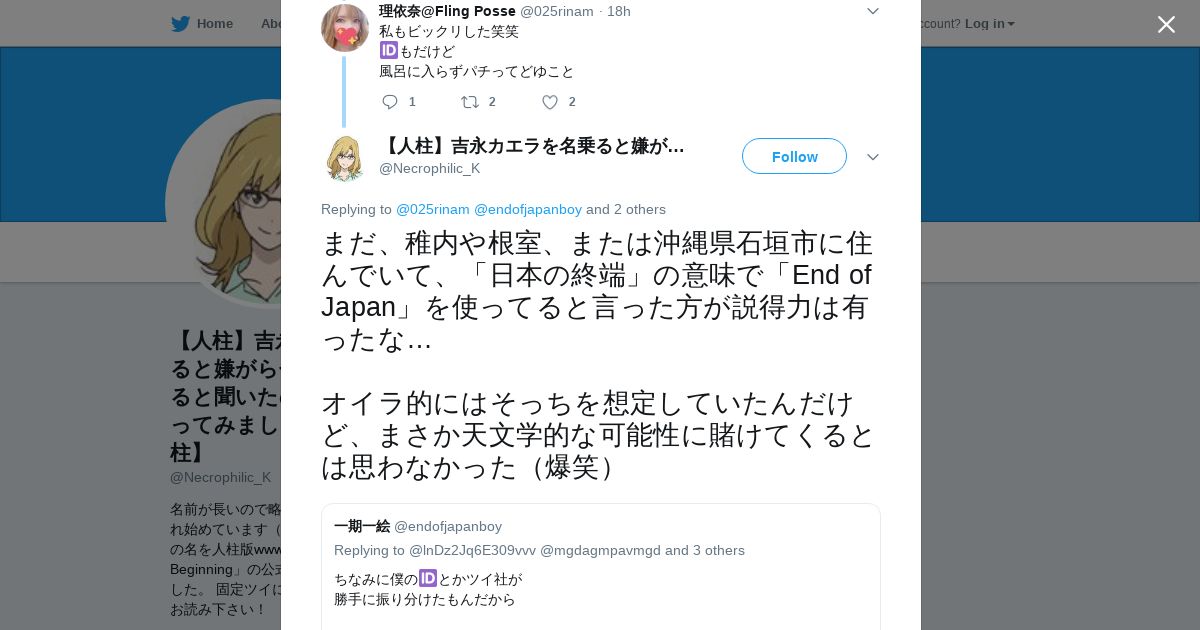Click the display name 【人柱】吉永カエラ in tweet header
Viewport: 1200px width, 630px height.
click(532, 146)
